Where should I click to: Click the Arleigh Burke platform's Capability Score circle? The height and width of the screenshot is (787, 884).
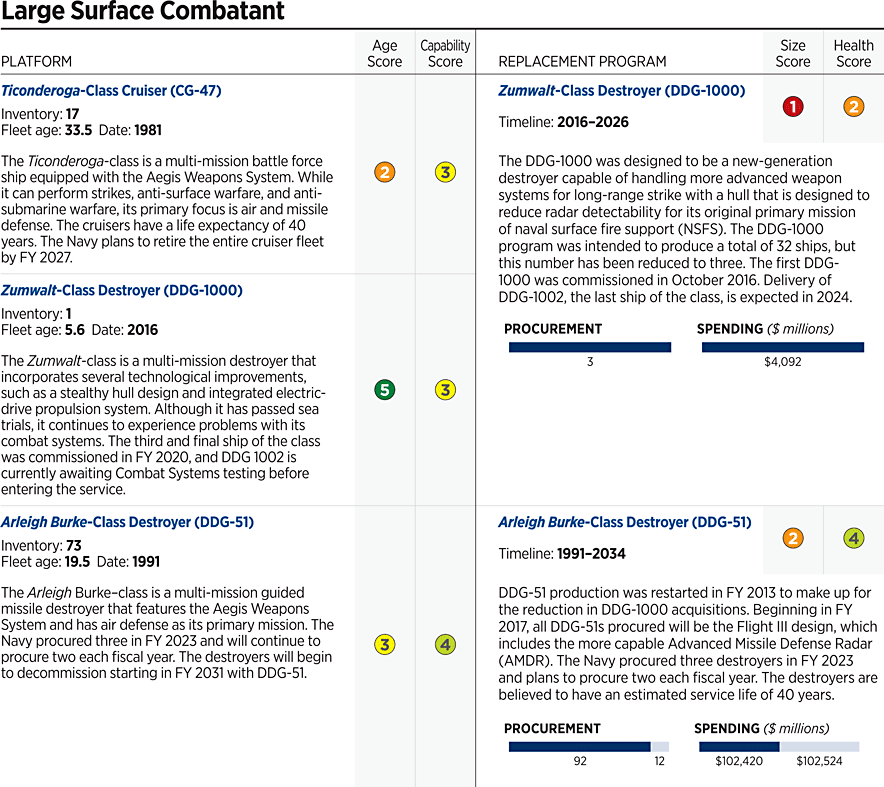[445, 645]
